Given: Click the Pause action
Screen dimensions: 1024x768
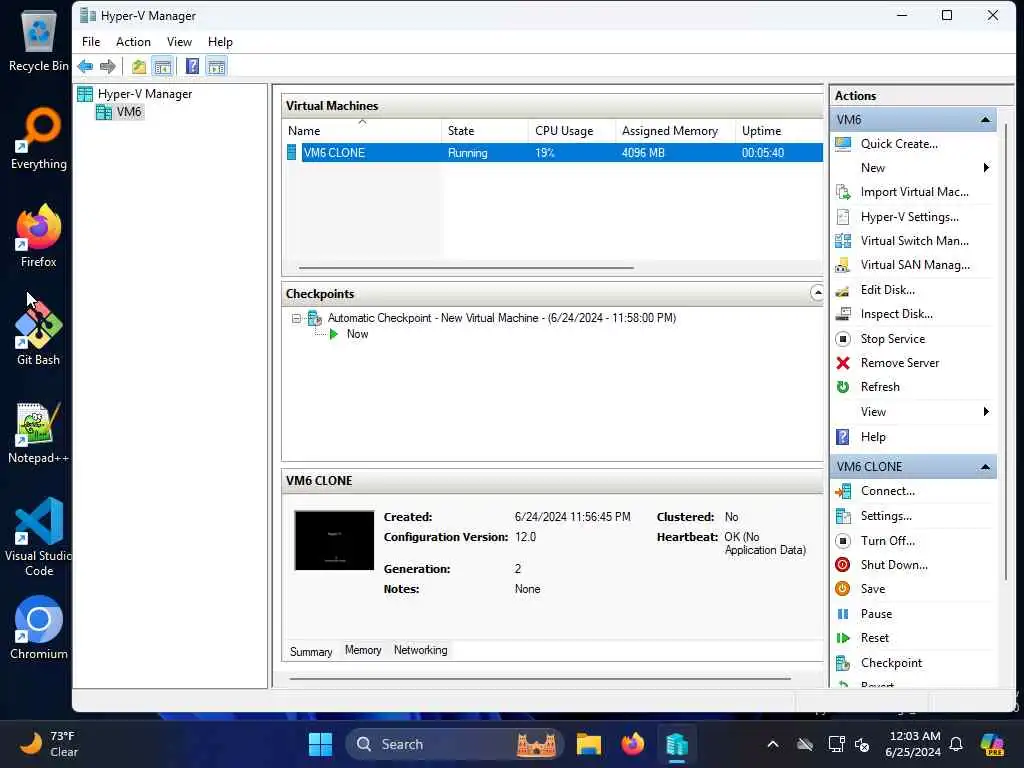Looking at the screenshot, I should coord(876,614).
